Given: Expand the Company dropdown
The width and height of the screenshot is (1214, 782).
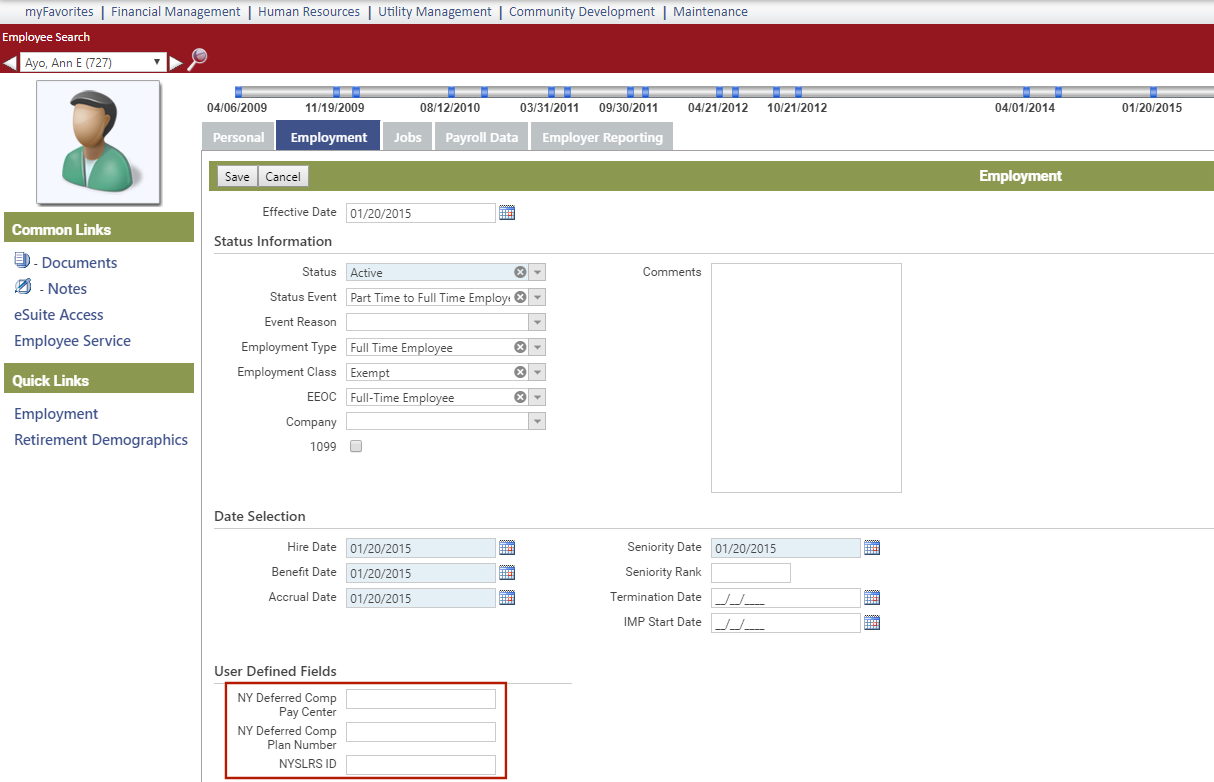Looking at the screenshot, I should click(537, 422).
